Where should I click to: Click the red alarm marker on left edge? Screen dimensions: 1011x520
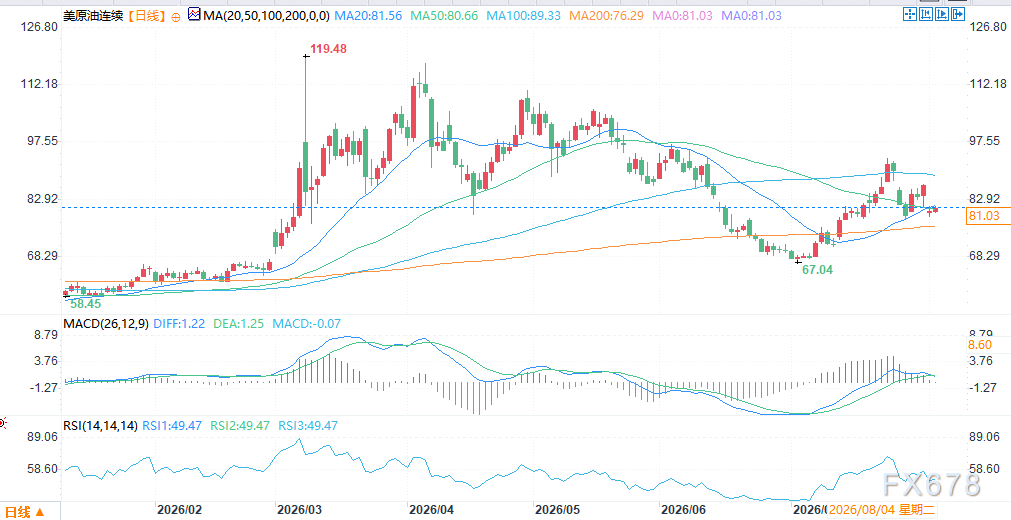3,423
